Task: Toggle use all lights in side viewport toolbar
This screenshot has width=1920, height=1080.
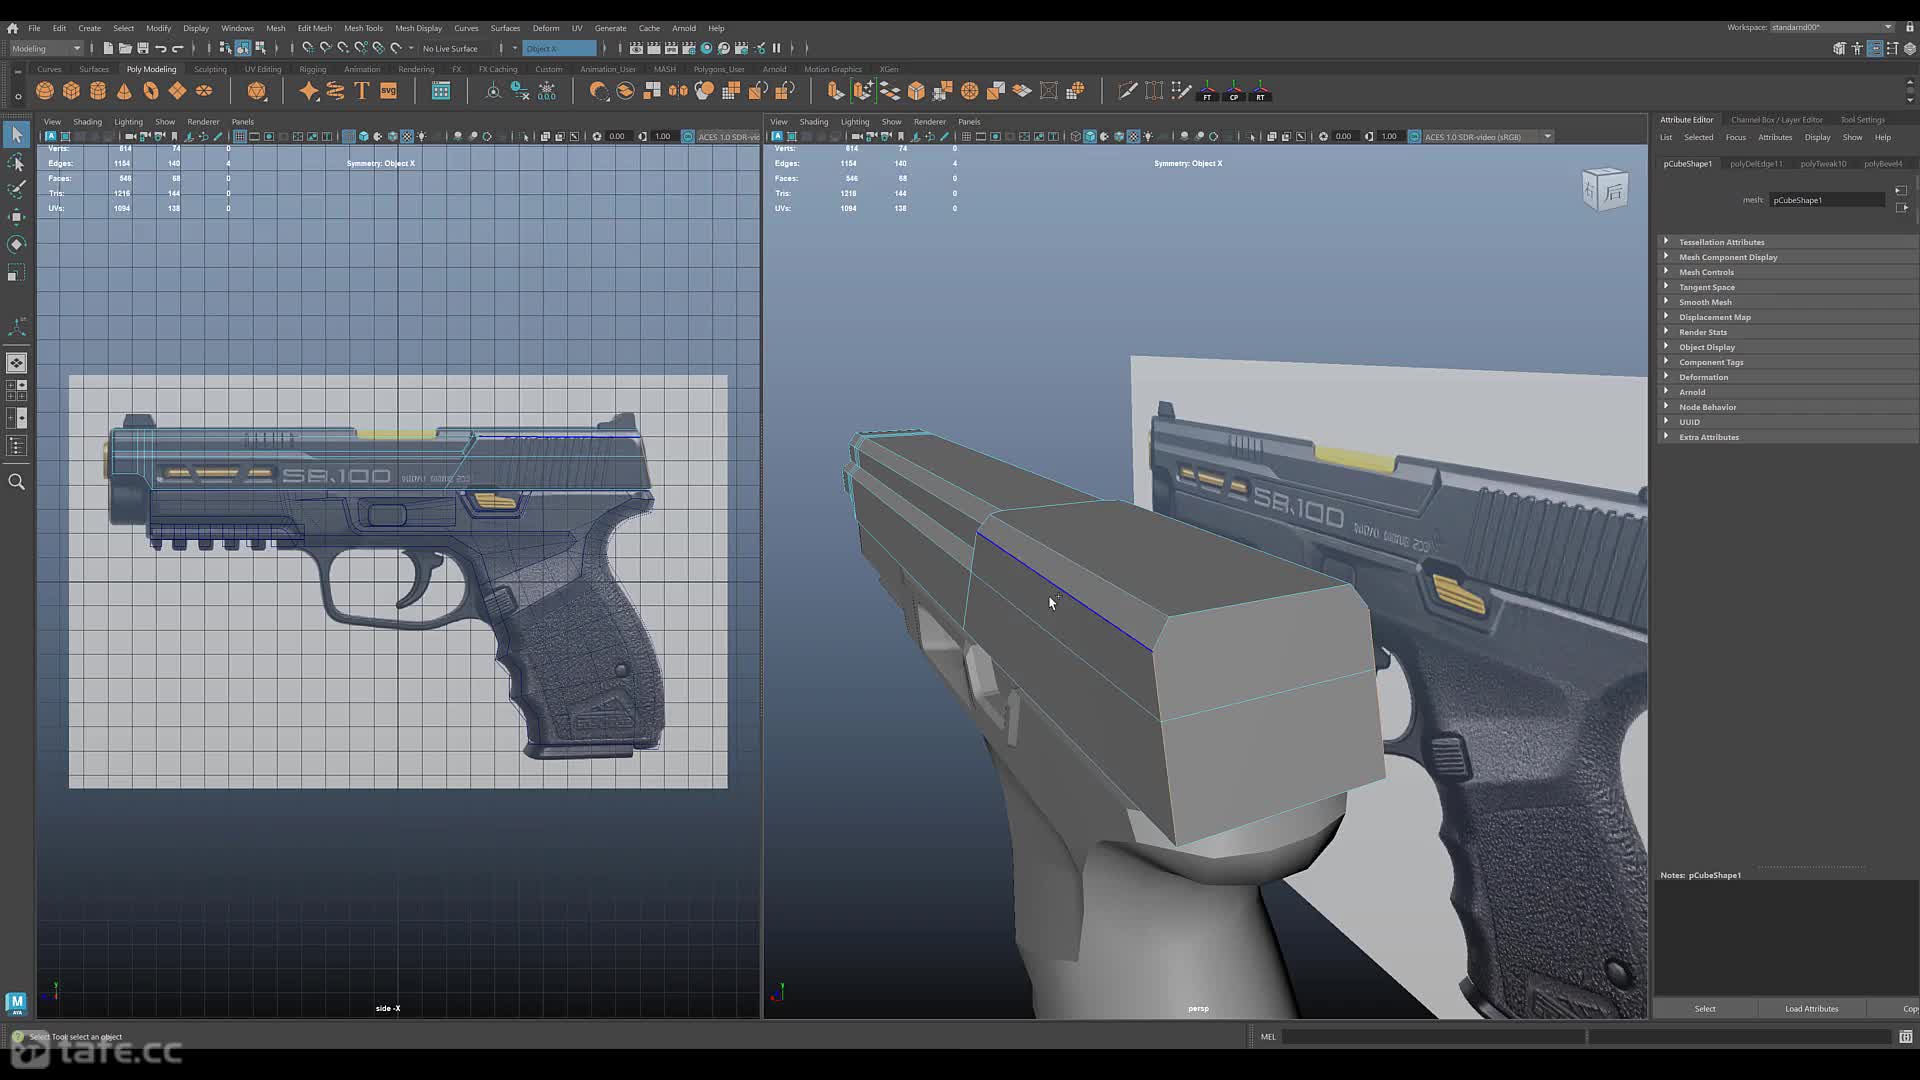Action: [421, 136]
